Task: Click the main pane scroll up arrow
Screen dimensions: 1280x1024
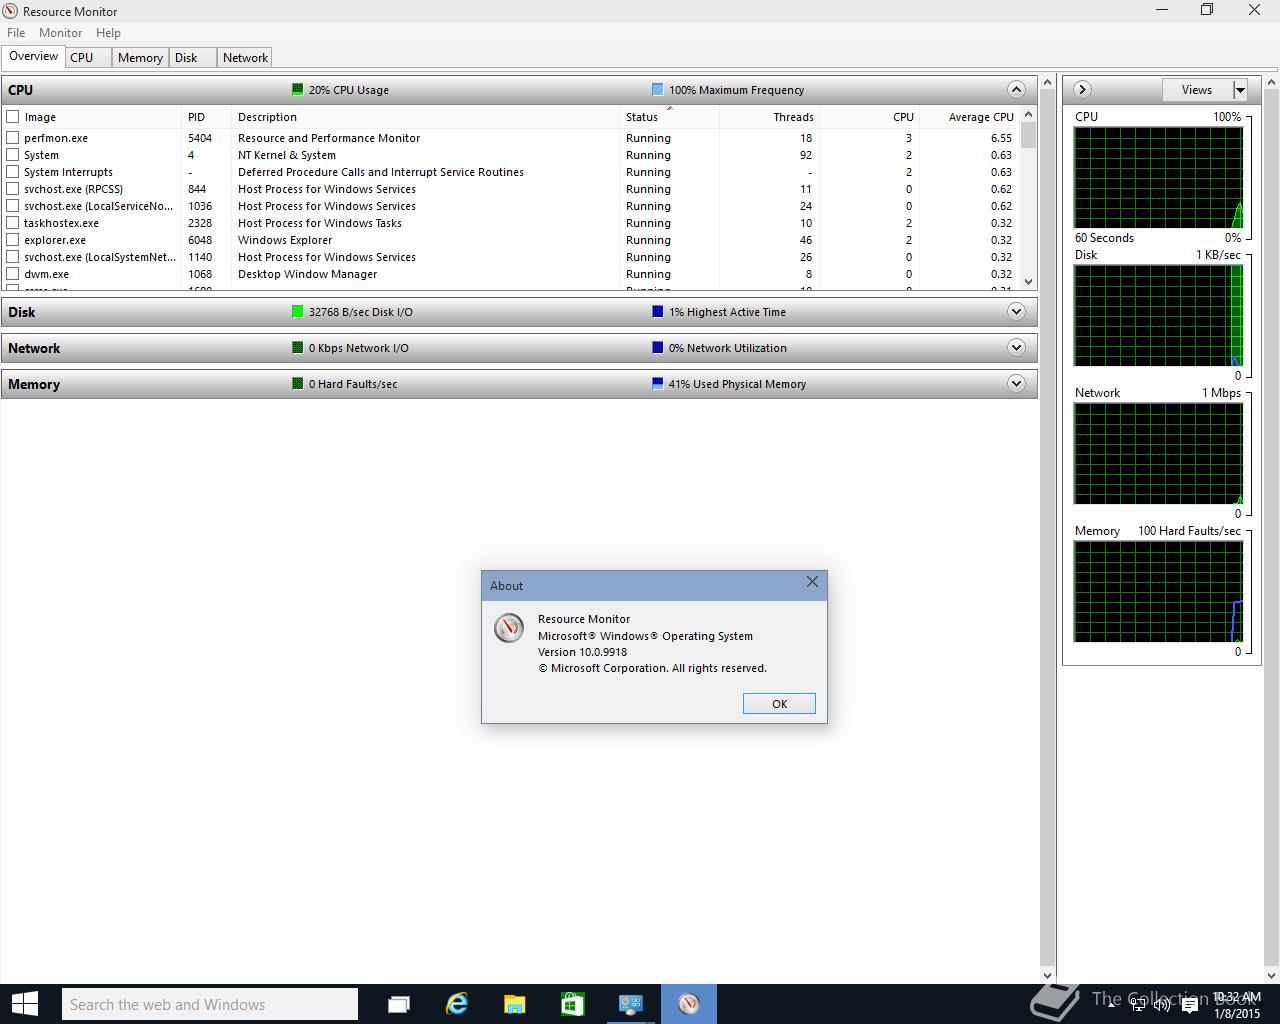Action: [x=1047, y=82]
